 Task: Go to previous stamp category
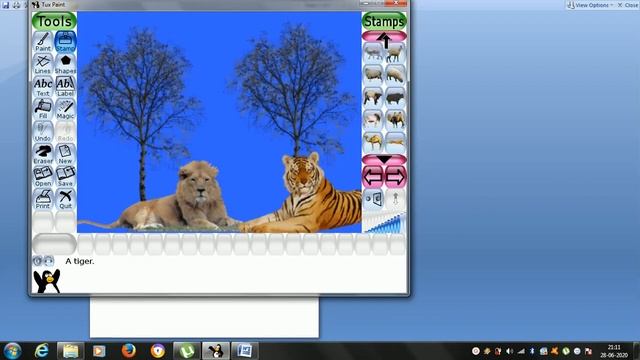coord(373,177)
